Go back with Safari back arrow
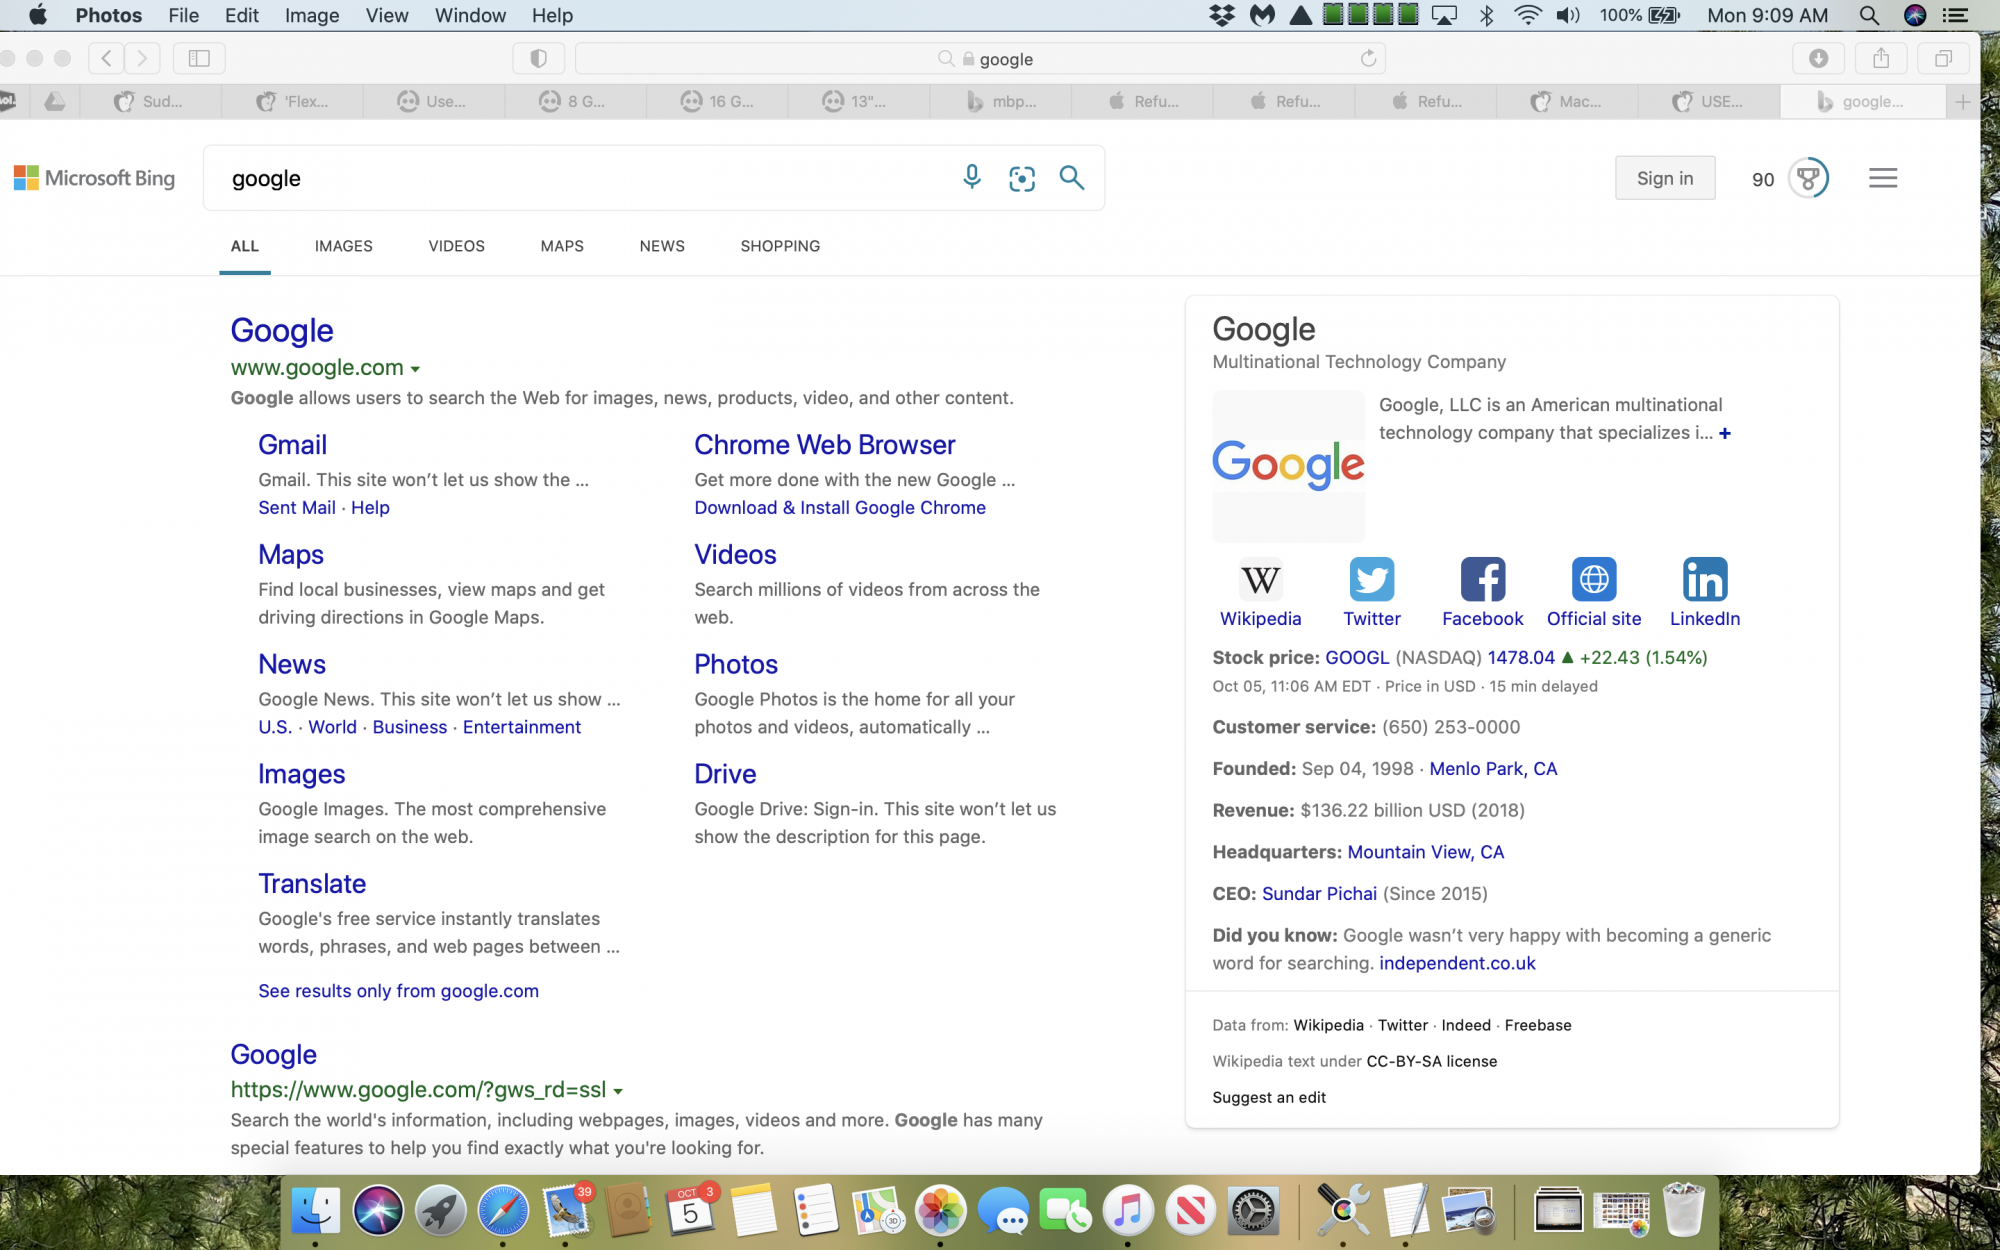 click(106, 58)
